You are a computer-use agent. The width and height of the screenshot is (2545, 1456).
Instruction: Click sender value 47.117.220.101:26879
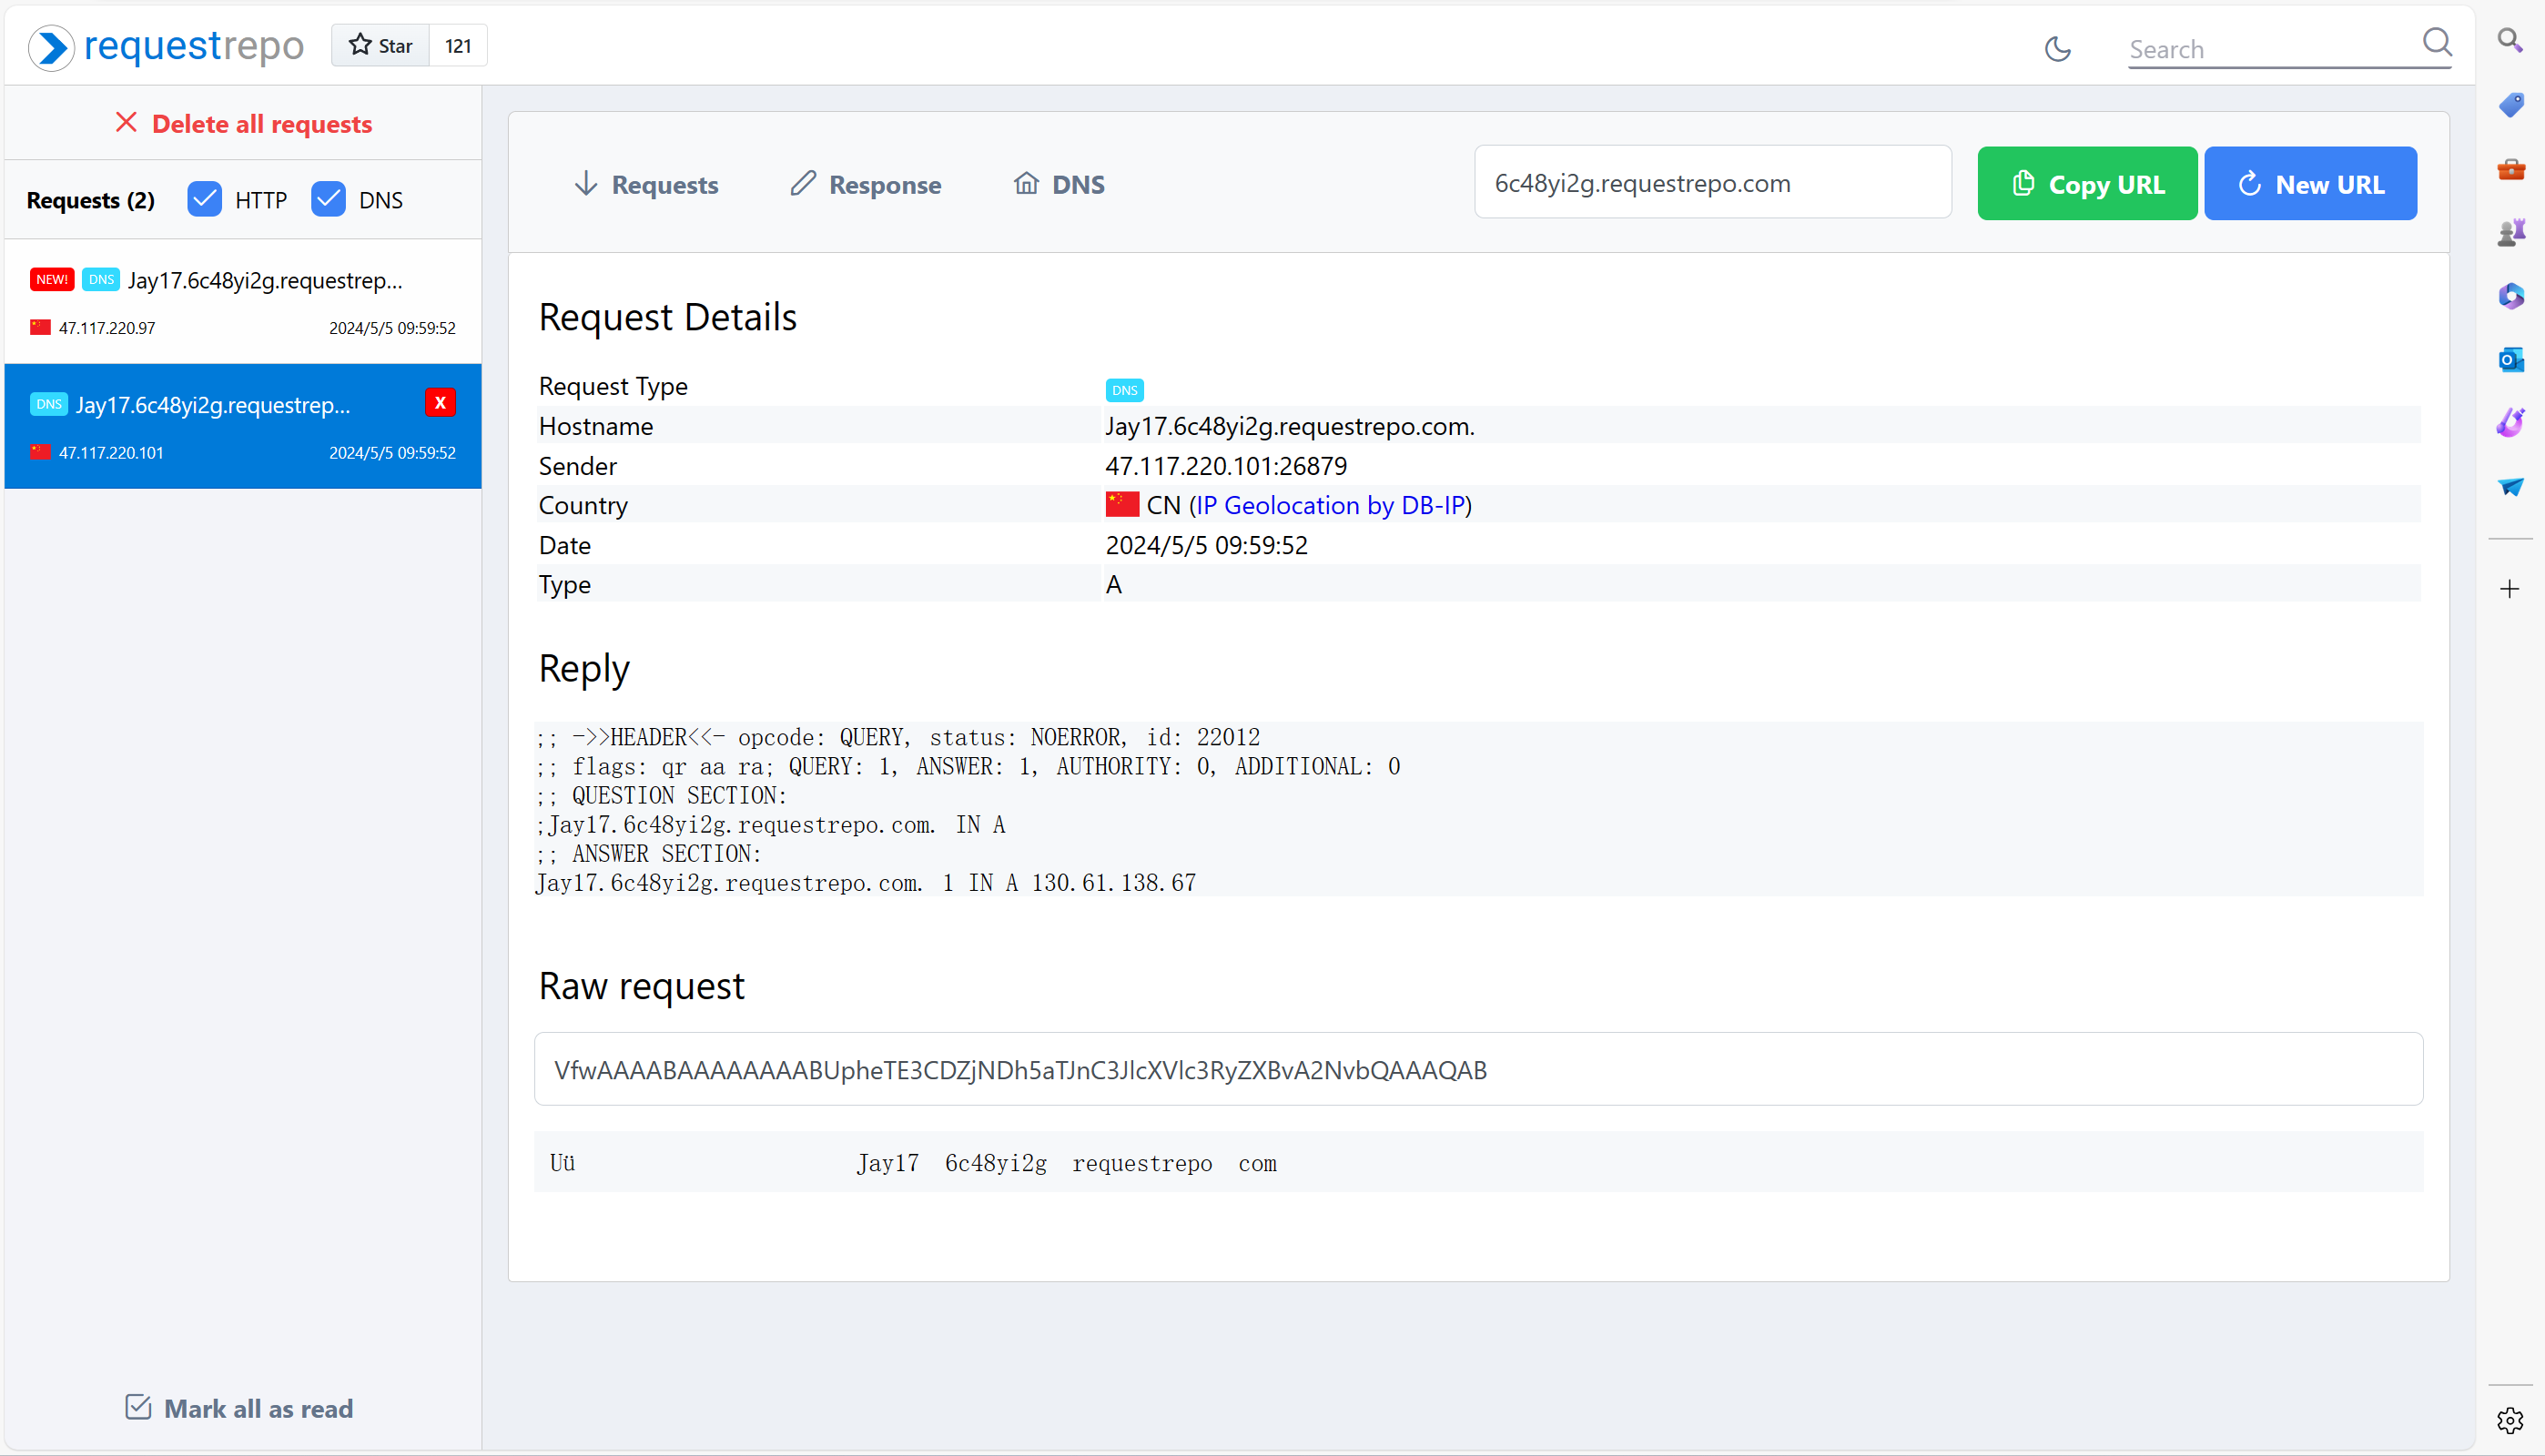1226,466
